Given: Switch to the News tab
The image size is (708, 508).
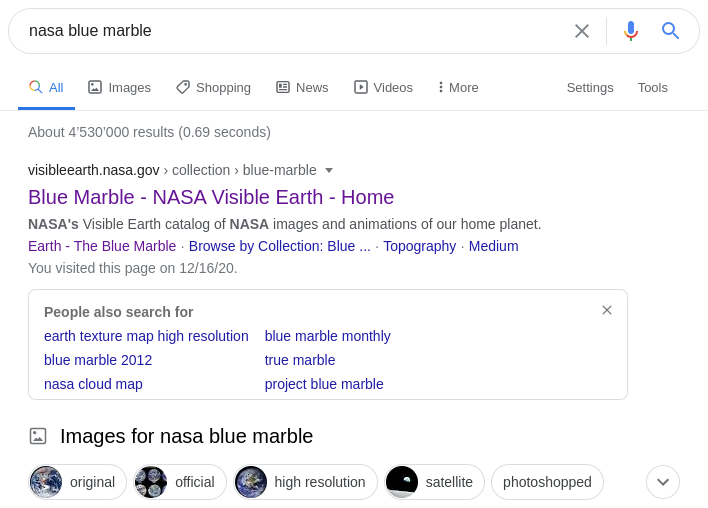Looking at the screenshot, I should click(302, 88).
